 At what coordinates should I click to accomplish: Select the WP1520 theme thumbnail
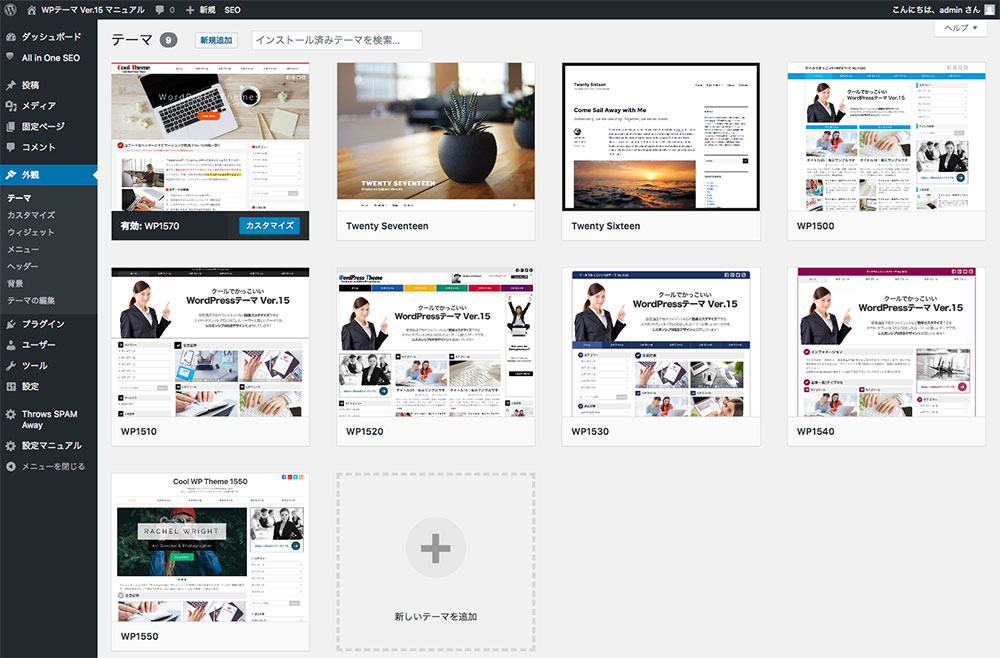tap(436, 342)
